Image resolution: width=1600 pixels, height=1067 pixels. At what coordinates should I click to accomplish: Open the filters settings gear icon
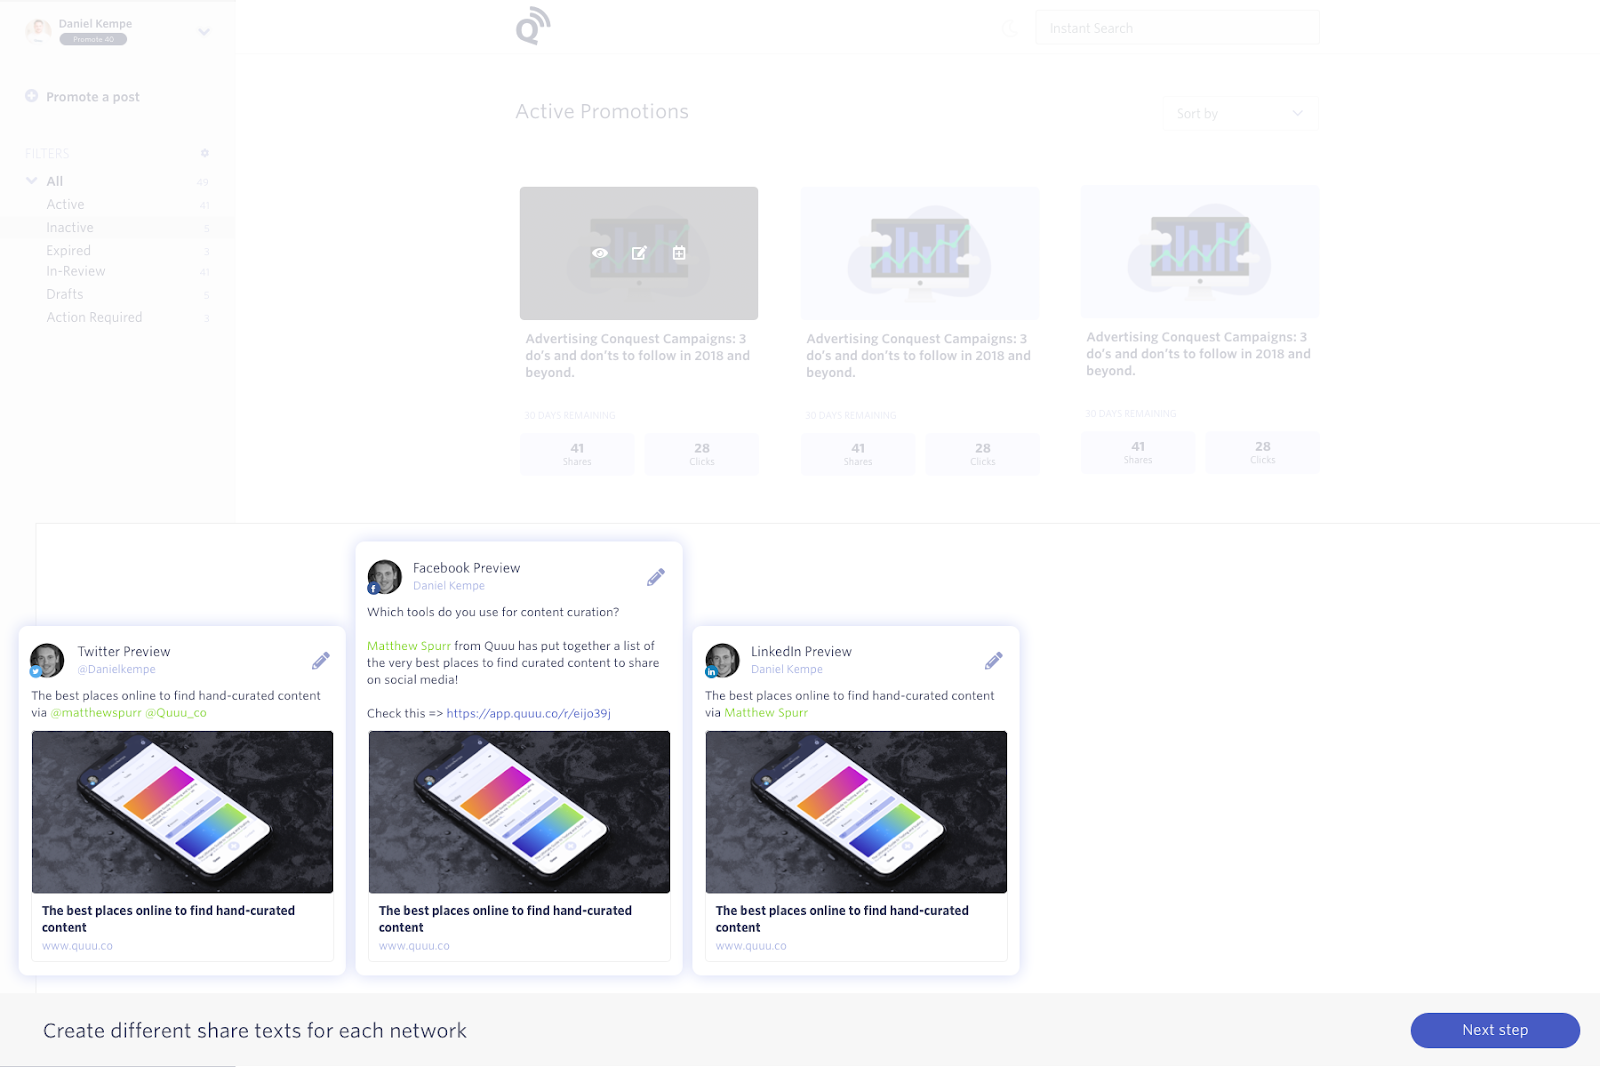205,153
